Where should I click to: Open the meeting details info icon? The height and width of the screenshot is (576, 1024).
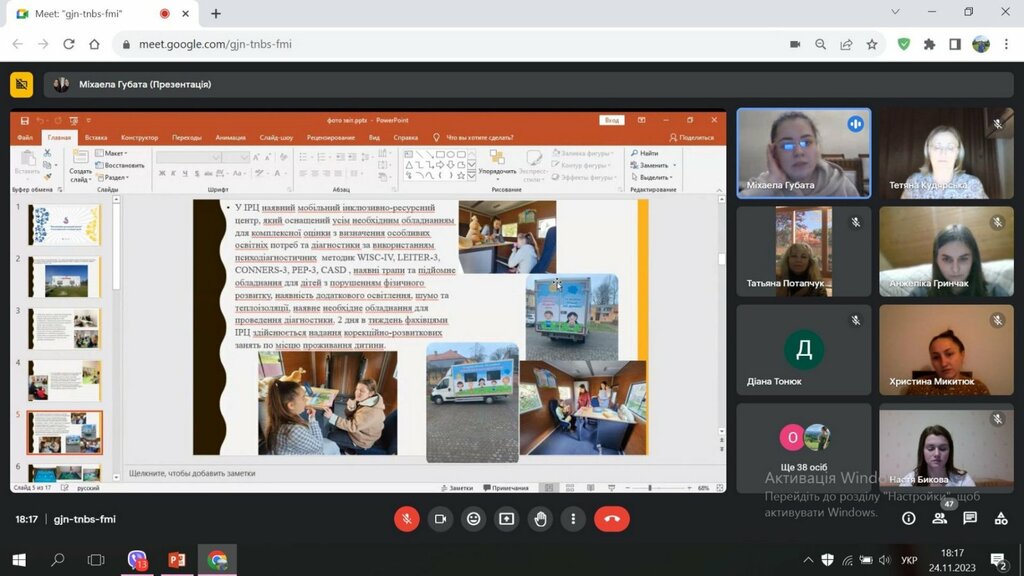[908, 519]
